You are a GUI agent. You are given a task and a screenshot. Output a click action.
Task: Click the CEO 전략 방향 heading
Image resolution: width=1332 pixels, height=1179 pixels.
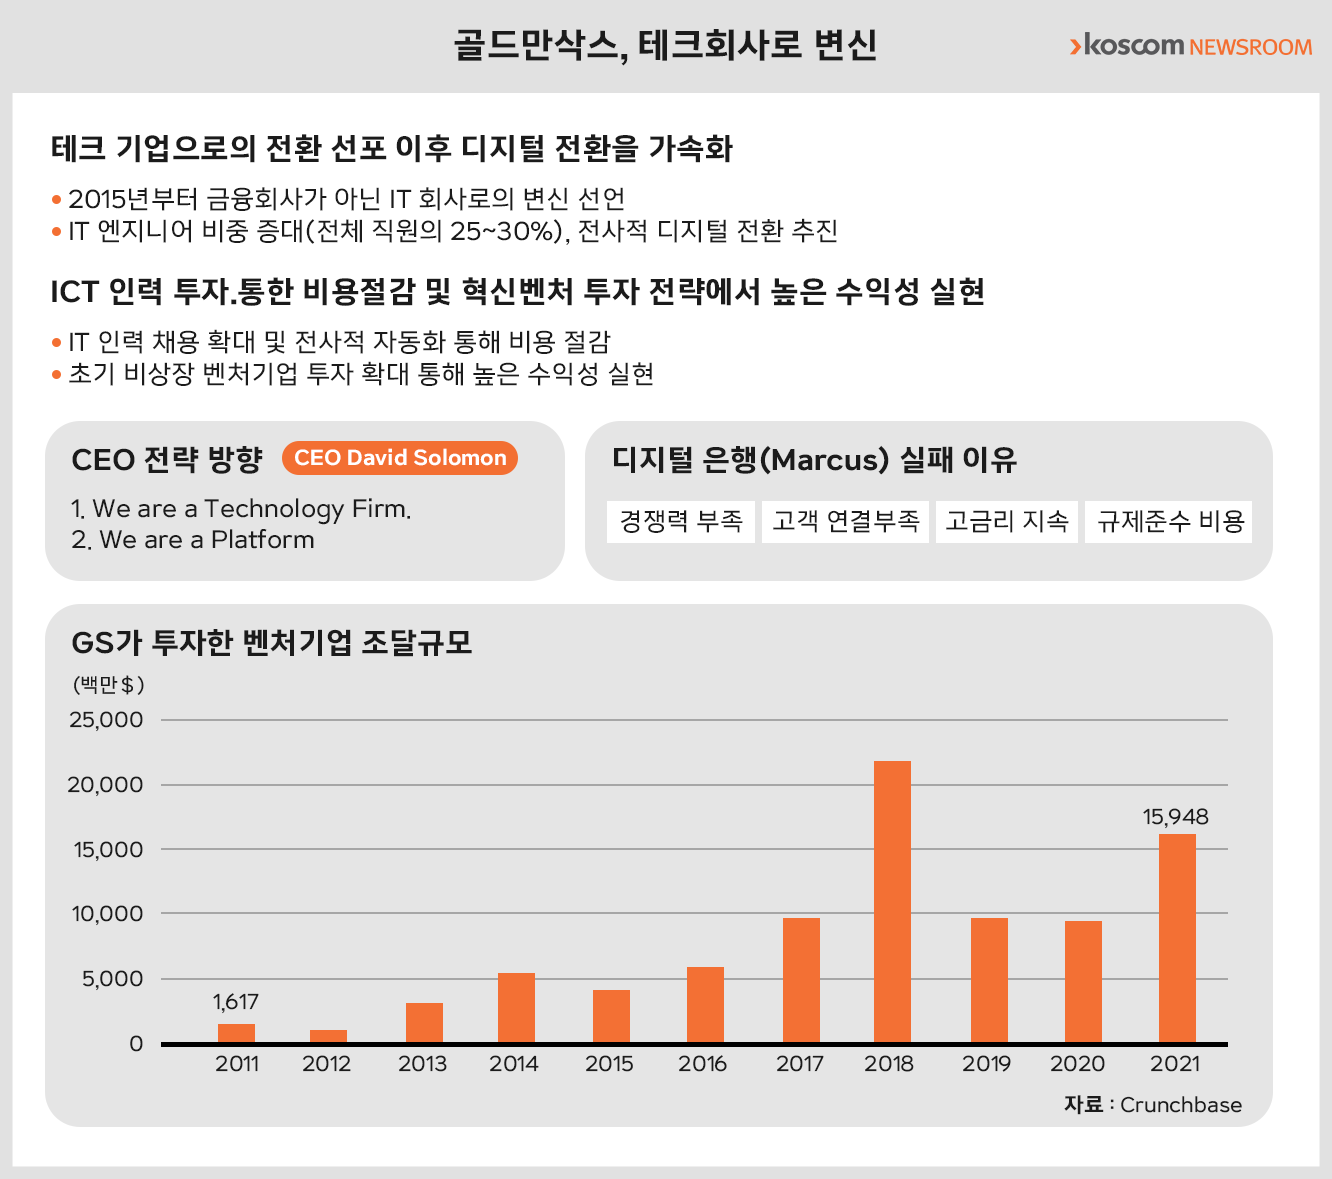(167, 460)
